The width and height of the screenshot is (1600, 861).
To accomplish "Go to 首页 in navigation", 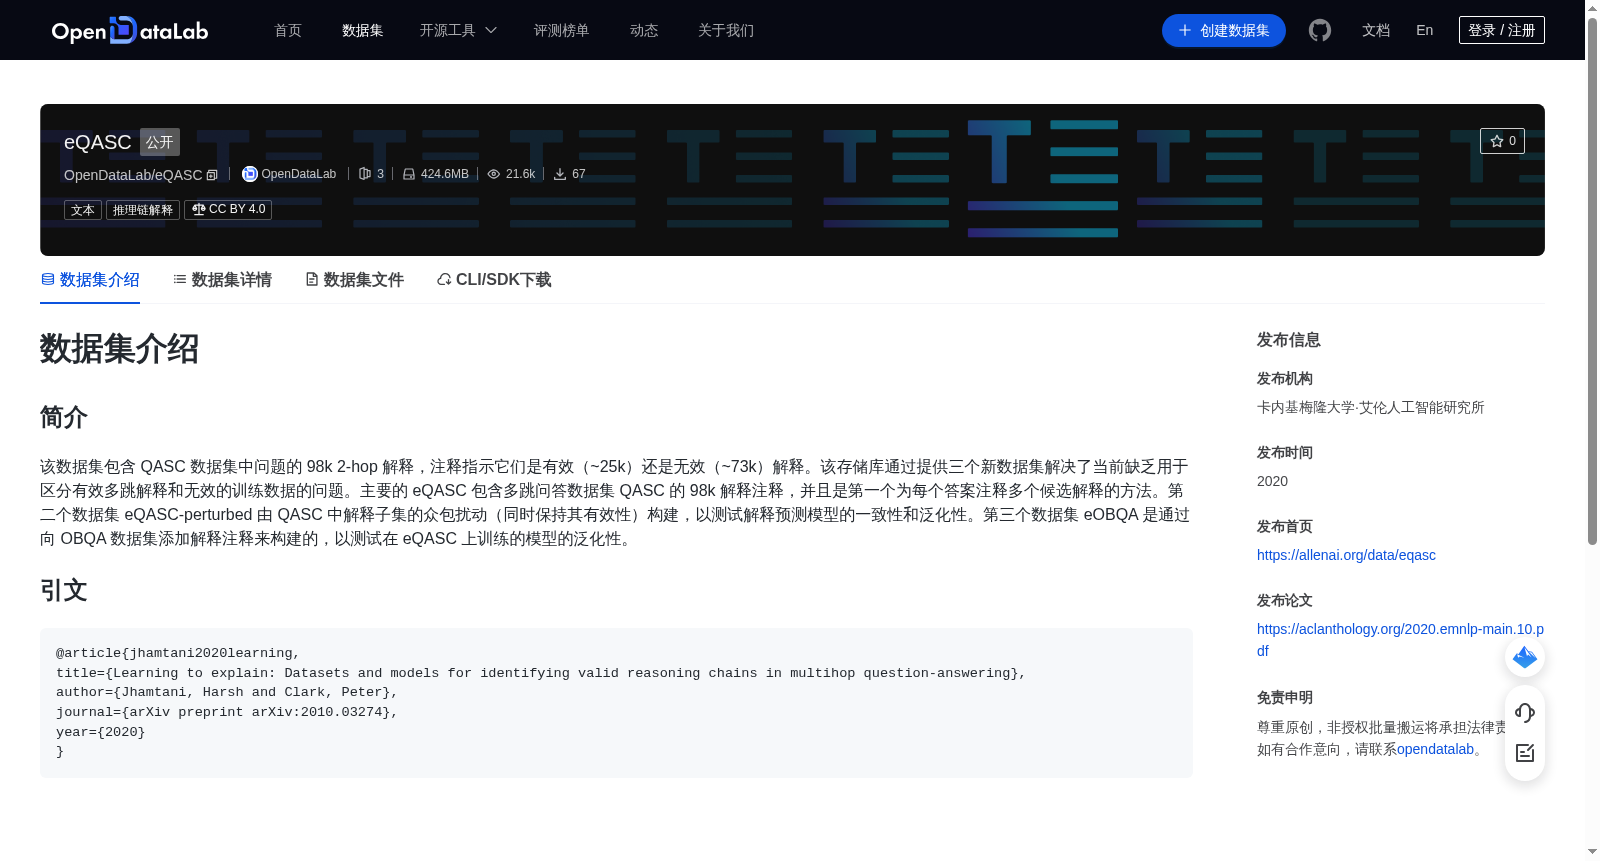I will pyautogui.click(x=288, y=30).
